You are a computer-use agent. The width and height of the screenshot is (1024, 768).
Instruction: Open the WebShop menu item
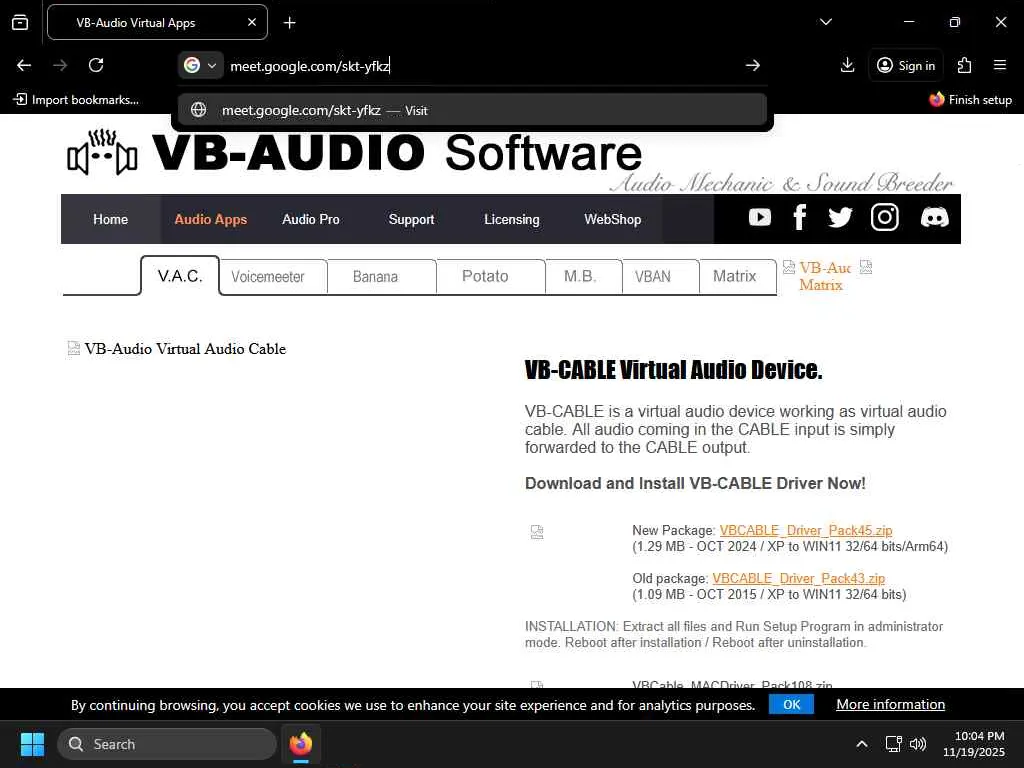(x=613, y=219)
